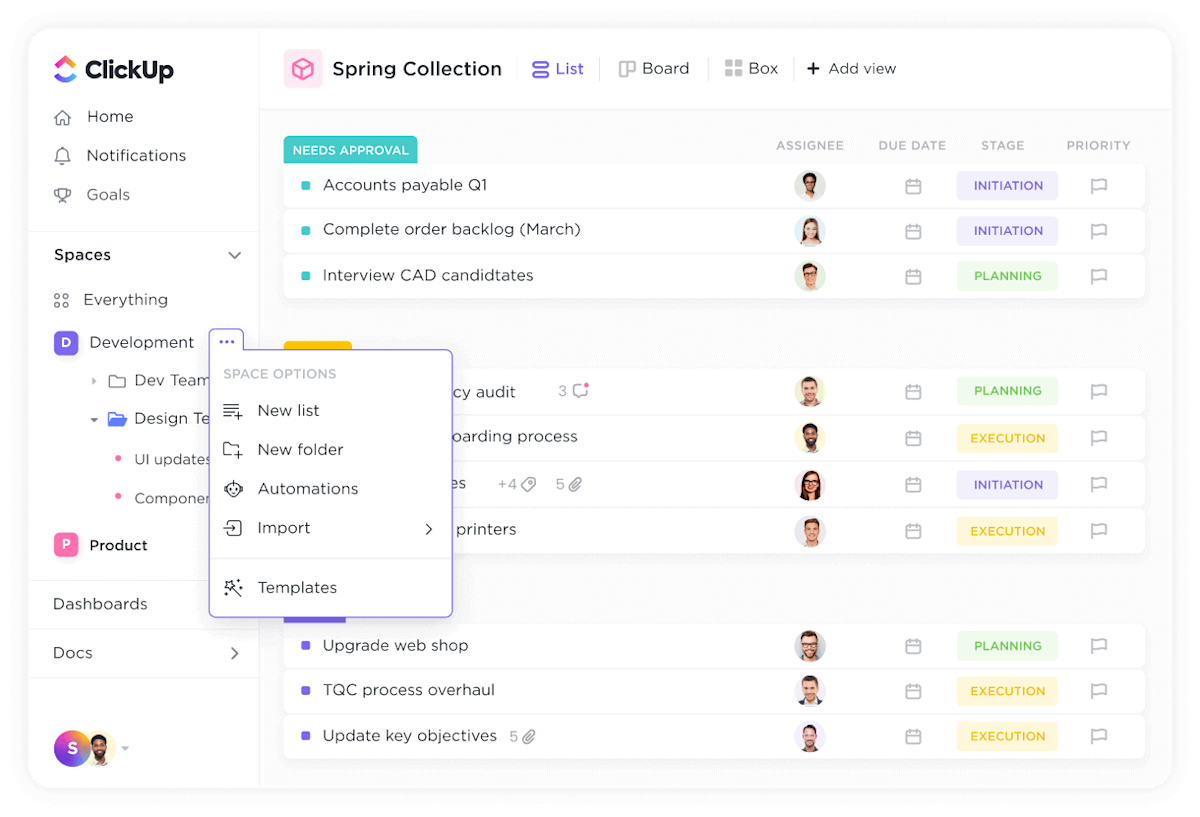Click the Templates icon in the menu
Screen dimensions: 1200x817
coord(232,587)
